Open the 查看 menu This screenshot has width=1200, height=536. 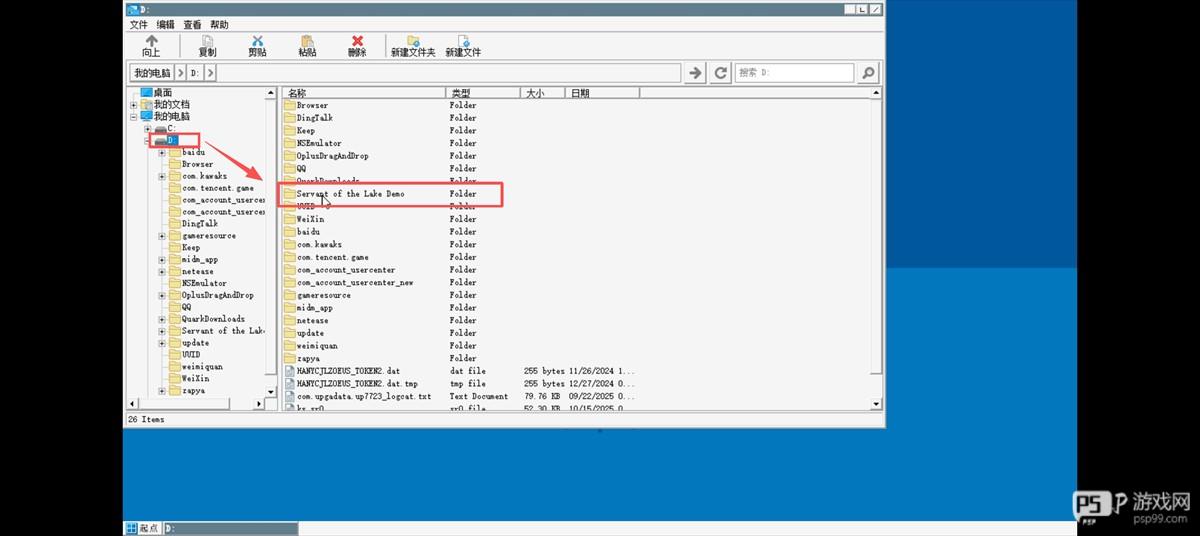pos(192,24)
